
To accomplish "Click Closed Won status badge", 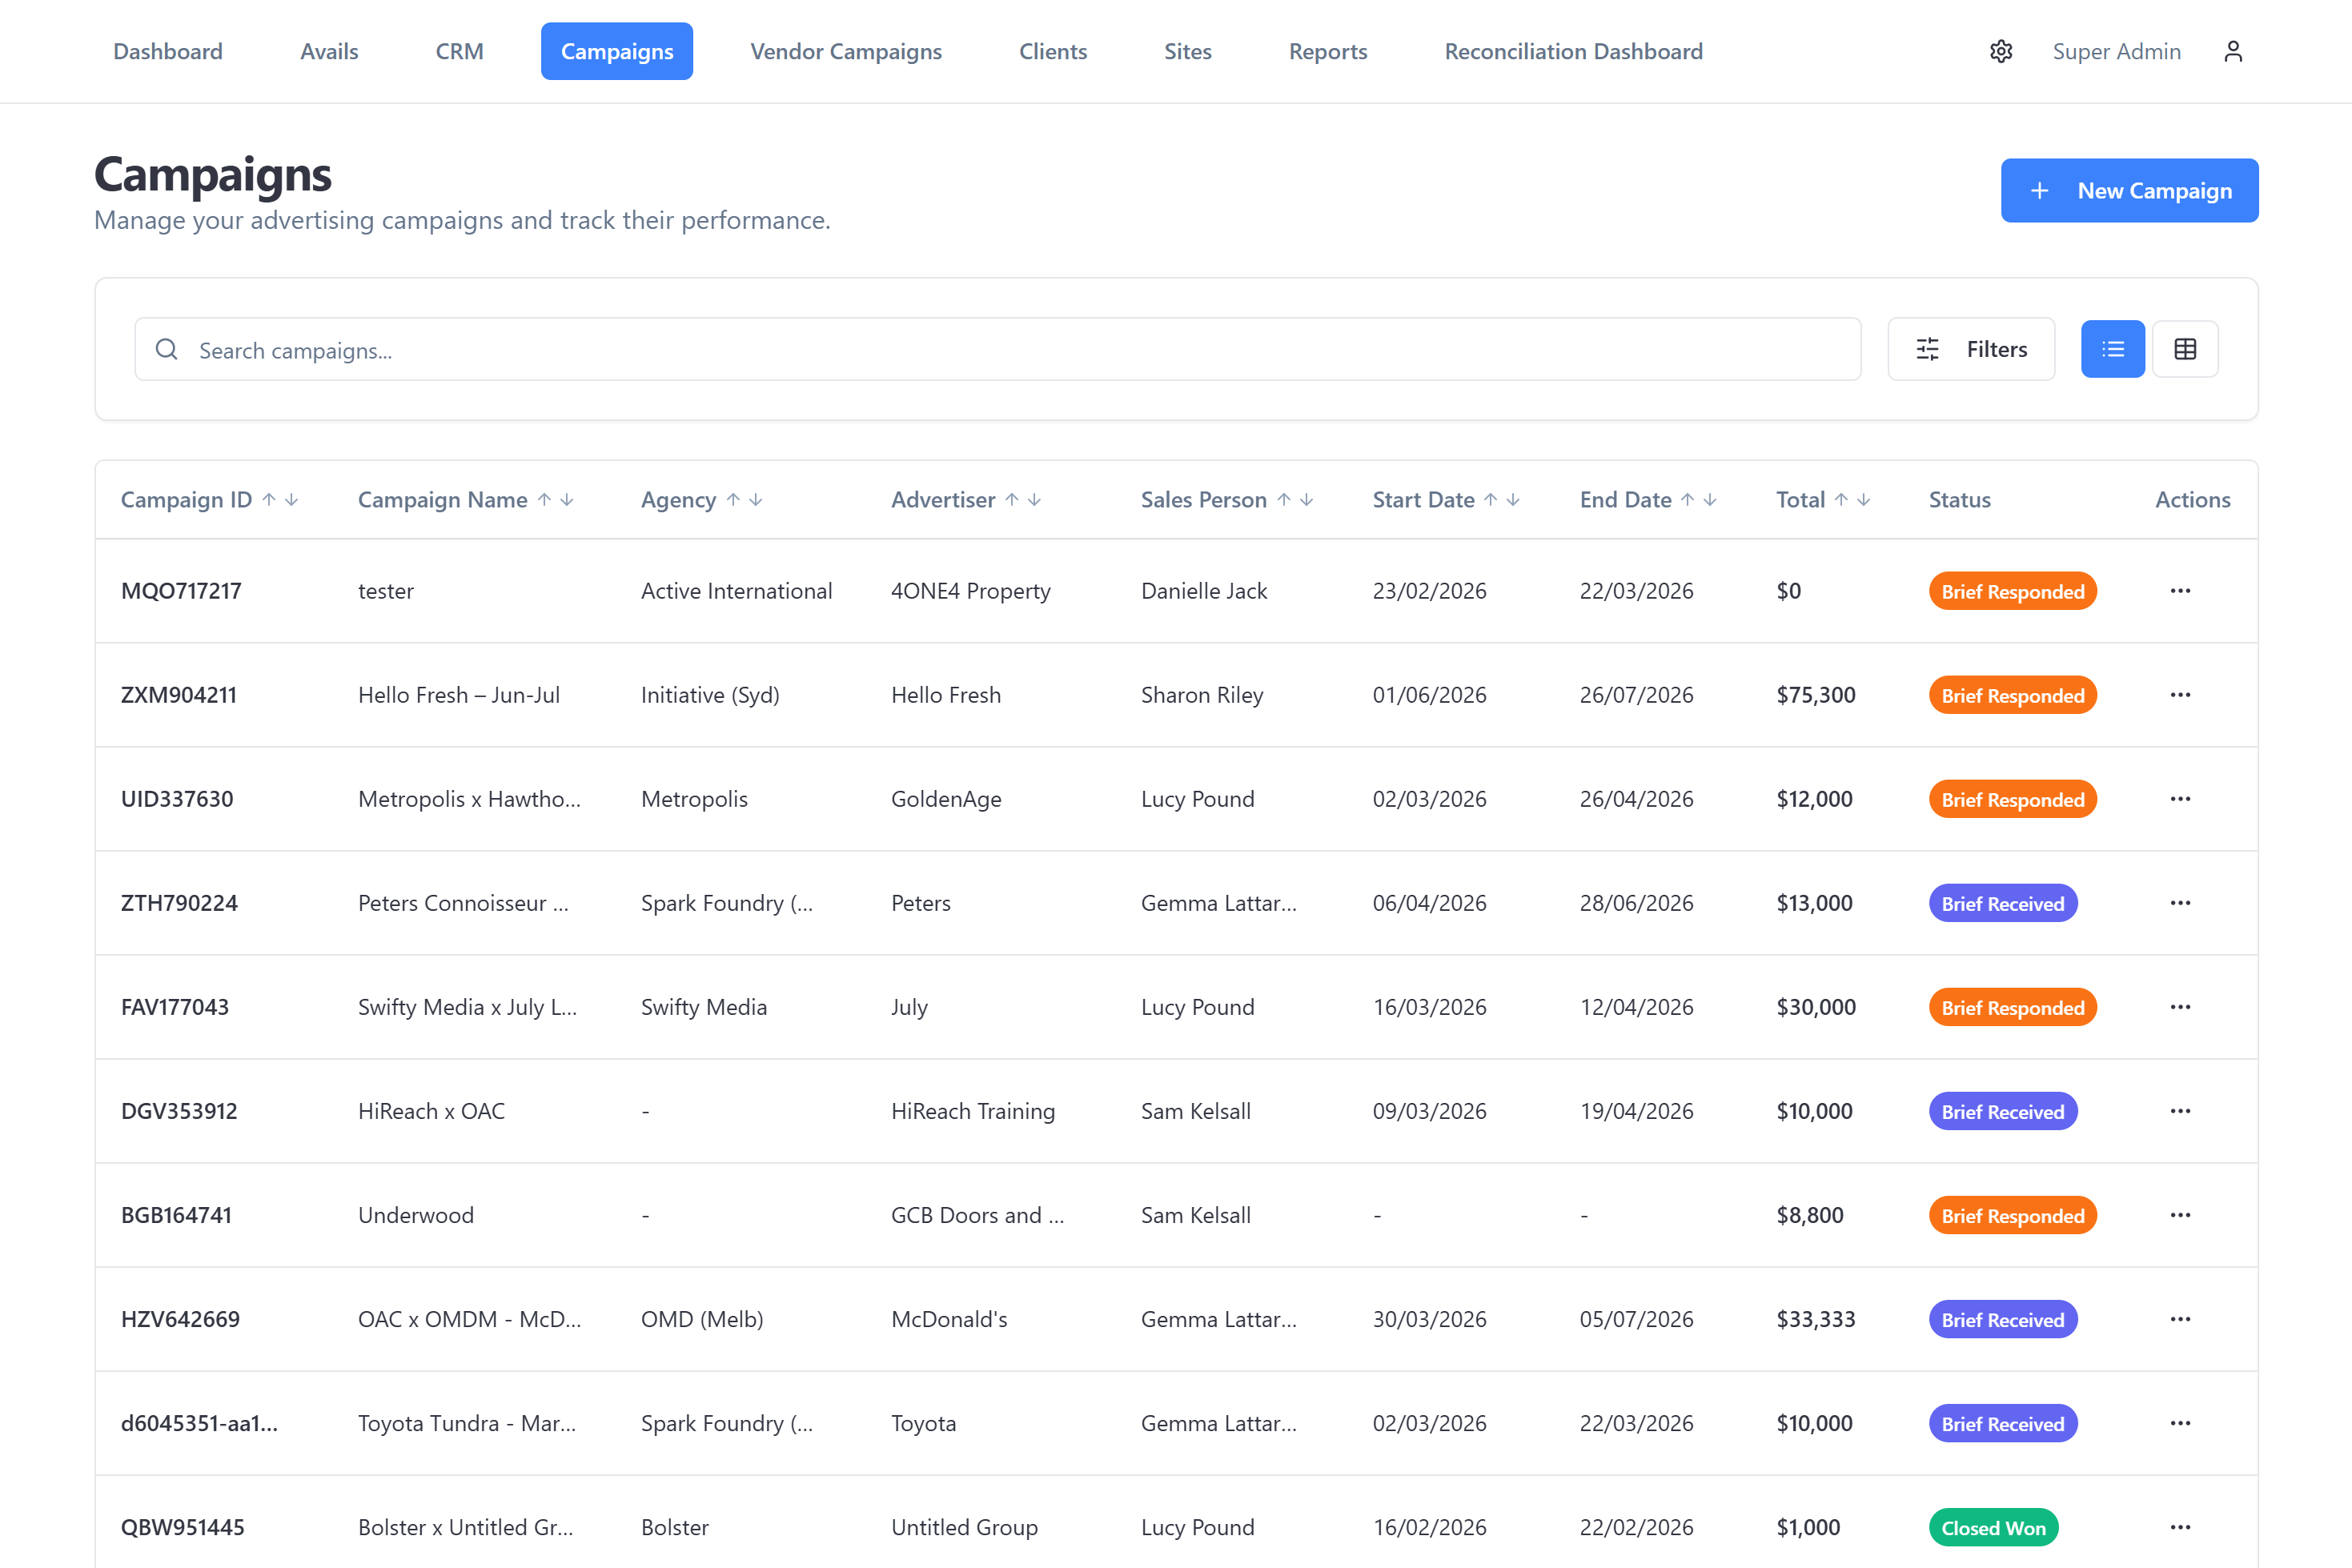I will pos(1993,1527).
